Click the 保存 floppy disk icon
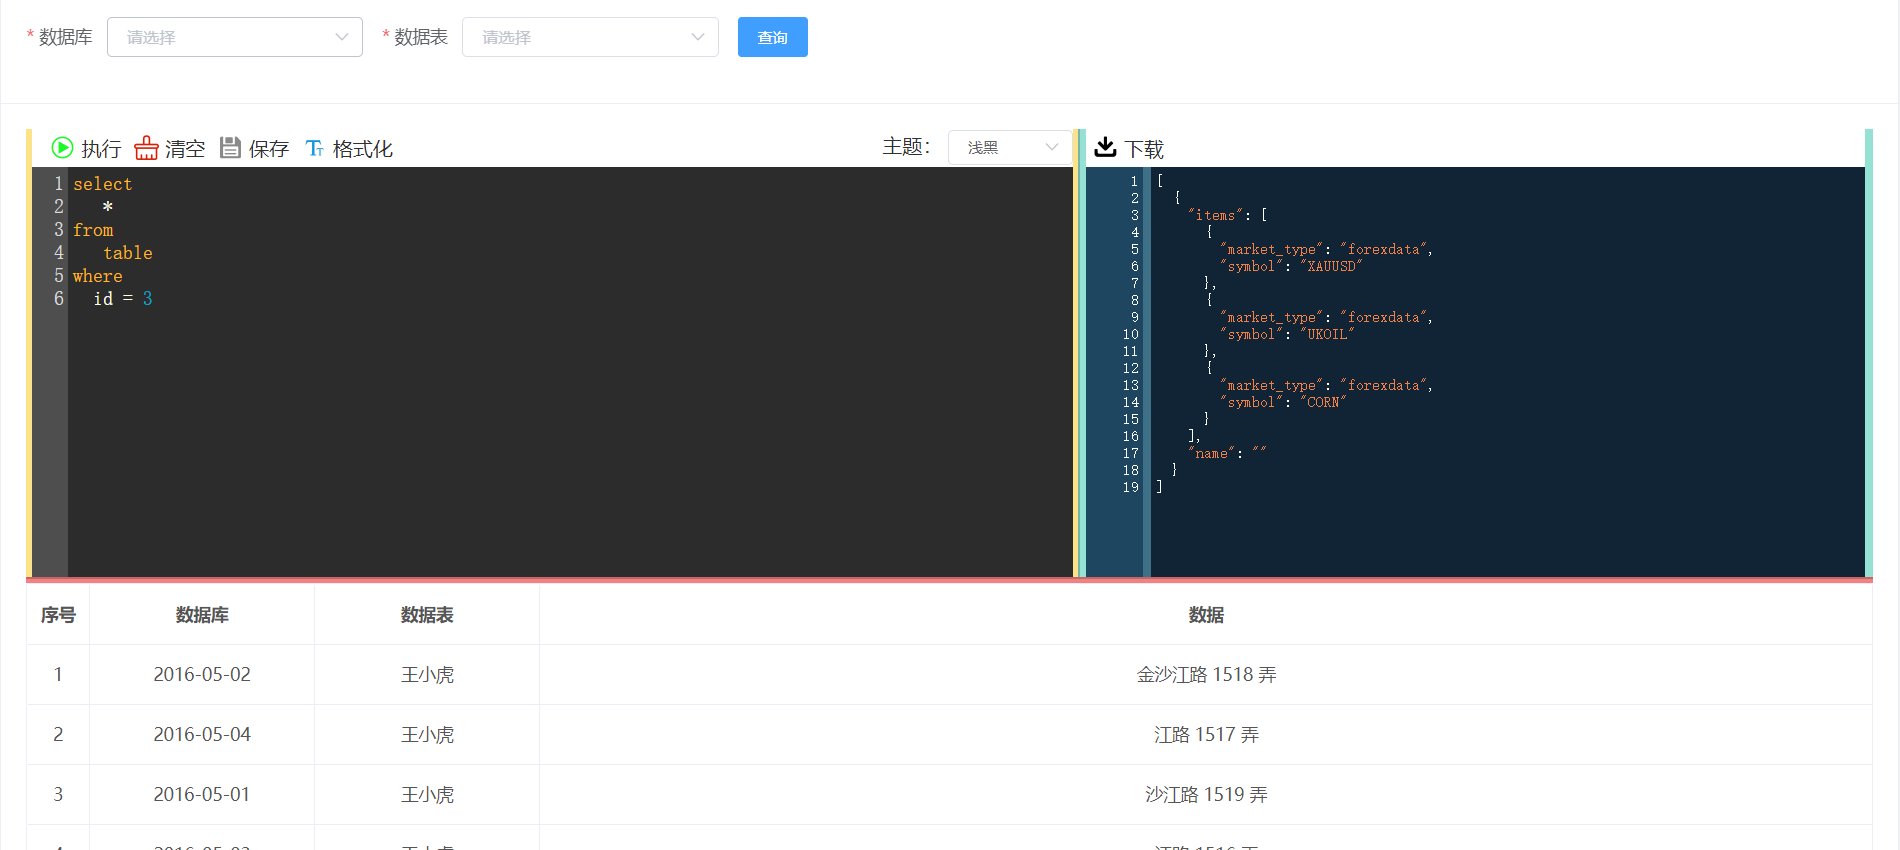Image resolution: width=1900 pixels, height=850 pixels. click(230, 148)
